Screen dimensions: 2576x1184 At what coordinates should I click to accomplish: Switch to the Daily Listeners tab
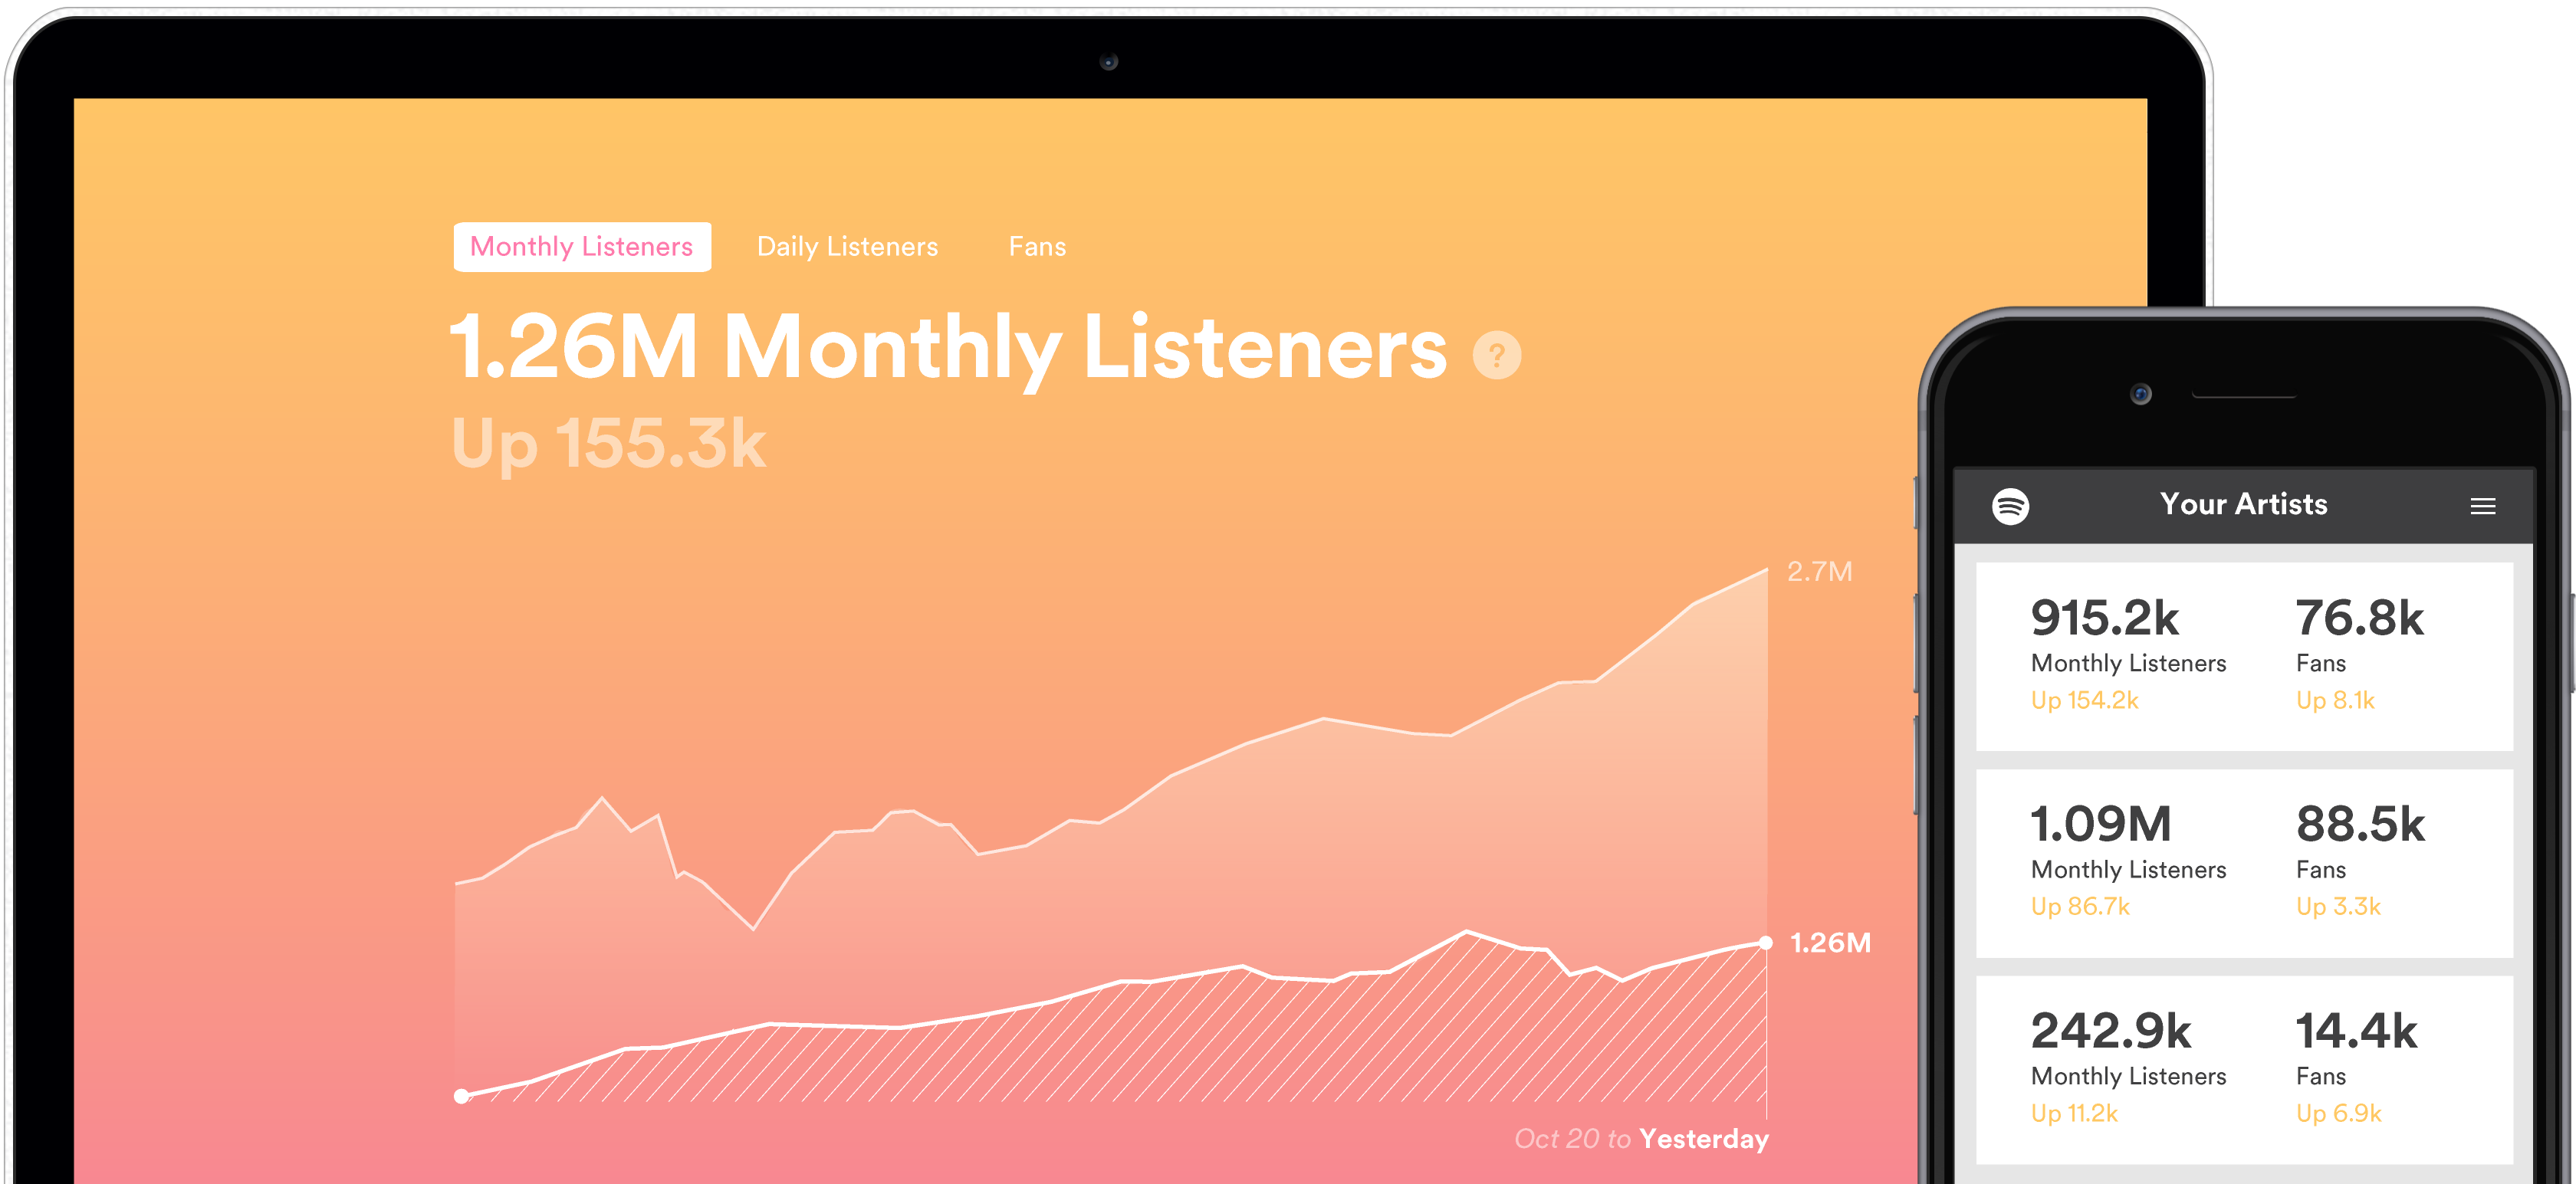coord(847,246)
